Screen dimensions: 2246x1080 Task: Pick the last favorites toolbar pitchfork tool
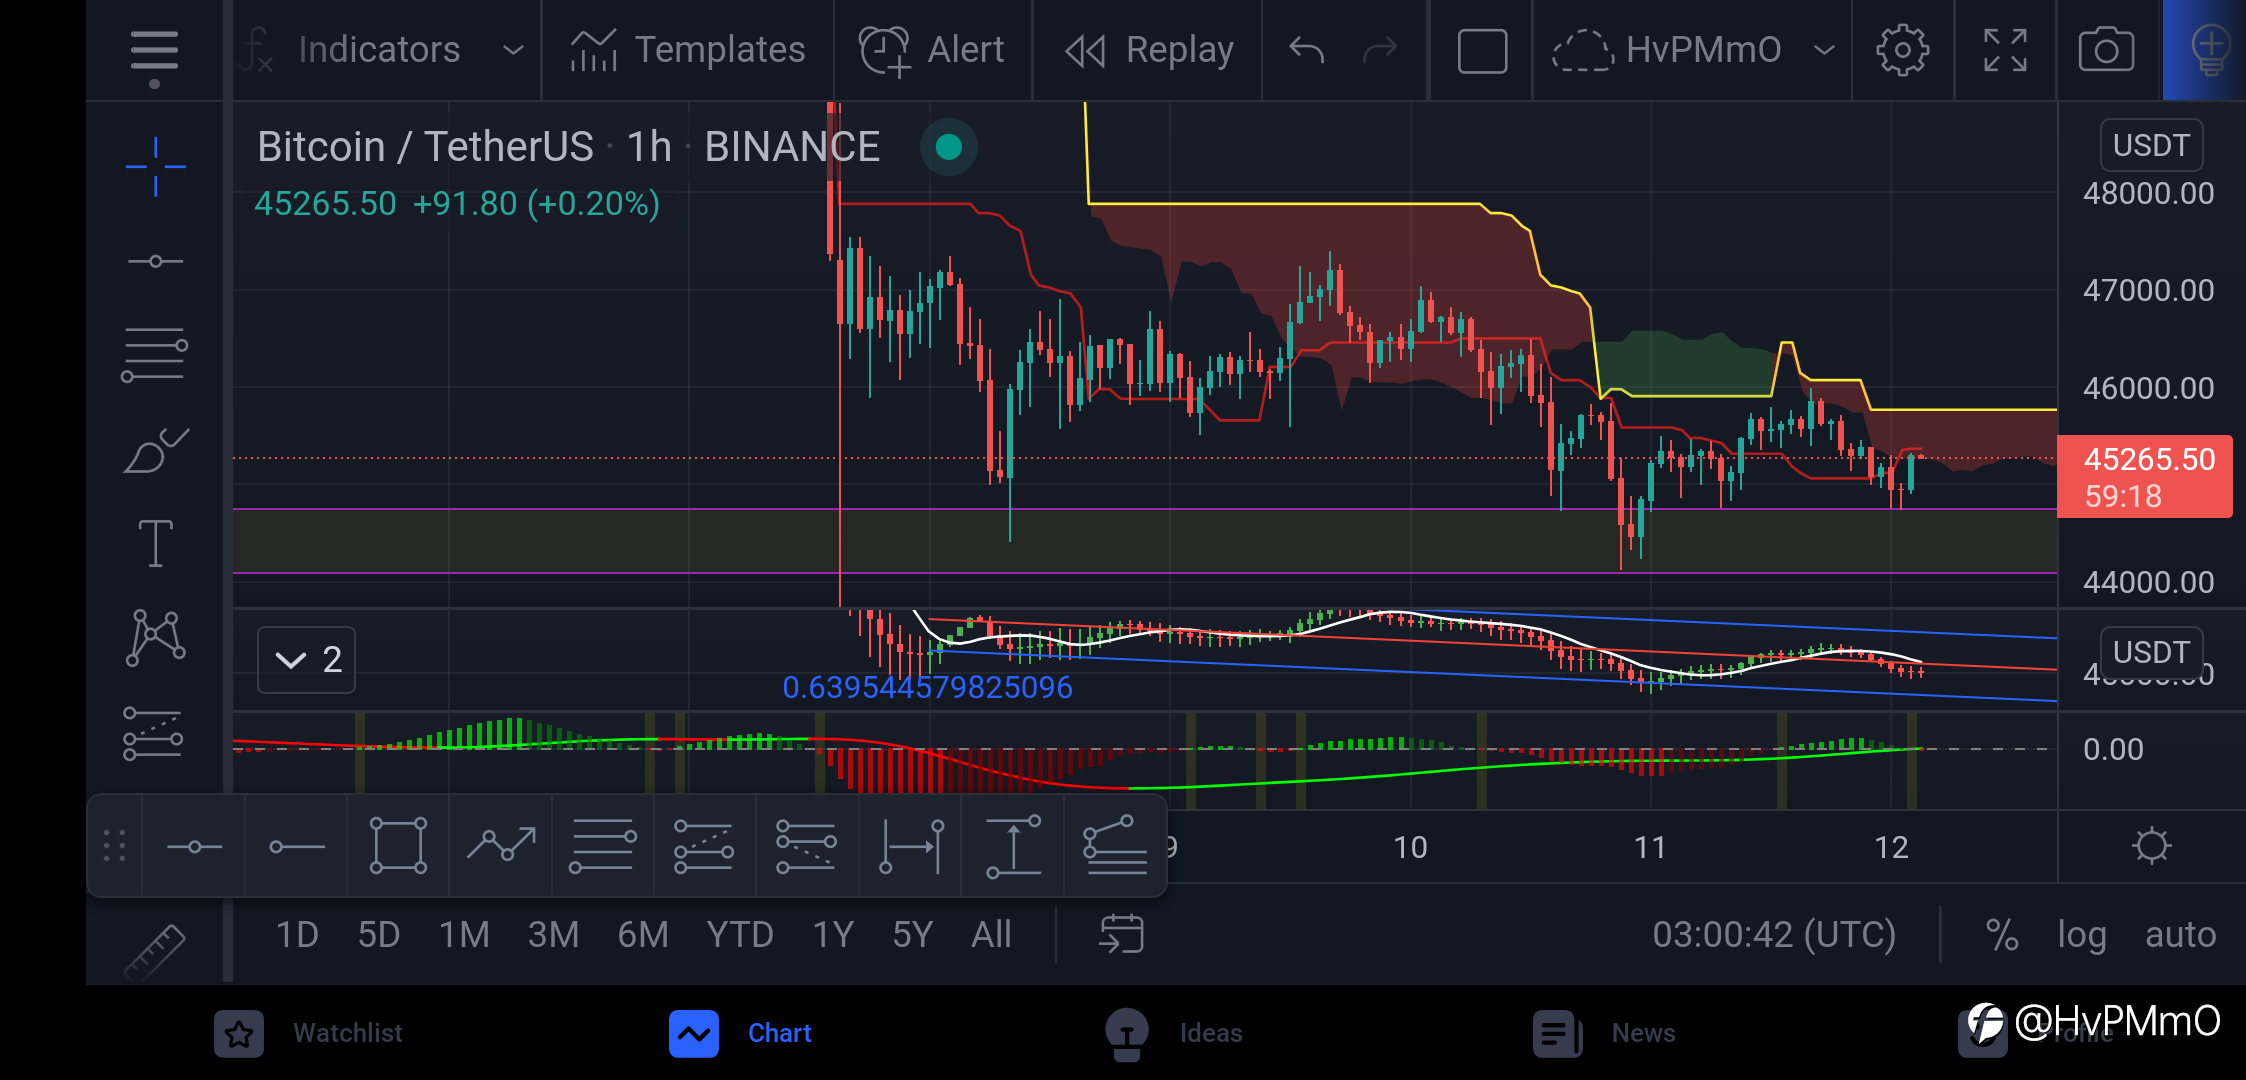pos(1115,846)
